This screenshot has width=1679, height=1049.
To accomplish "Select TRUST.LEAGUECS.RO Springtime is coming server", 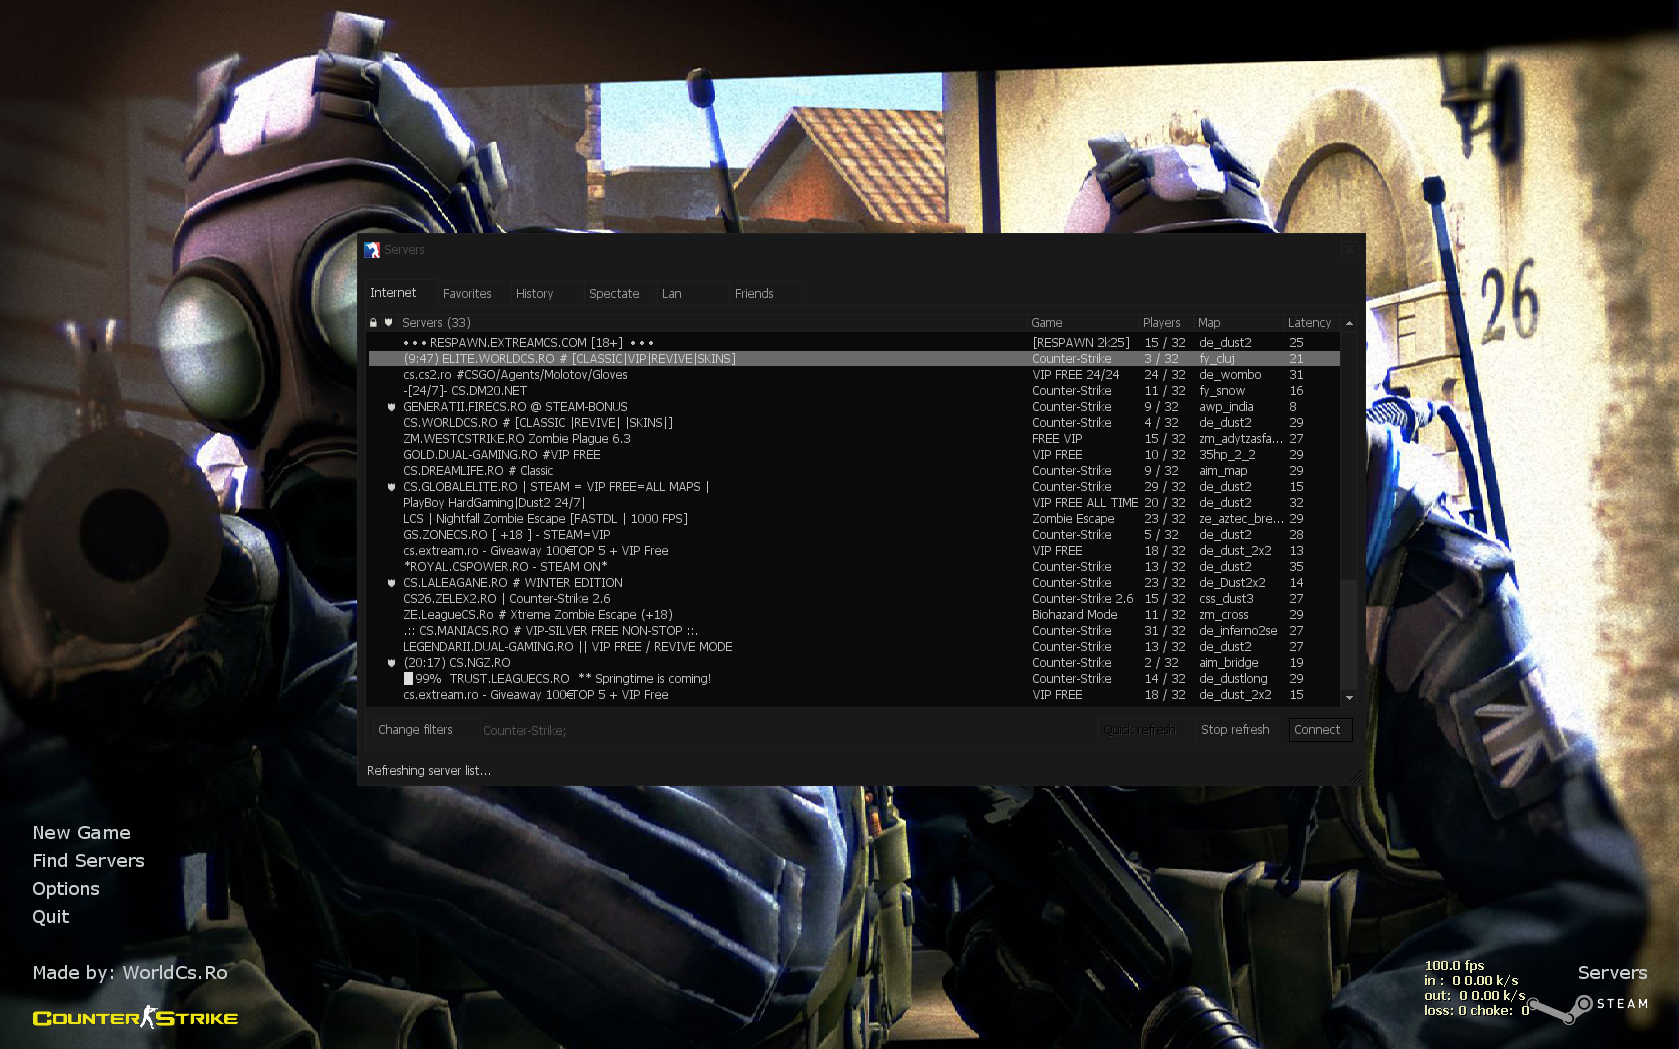I will point(854,679).
